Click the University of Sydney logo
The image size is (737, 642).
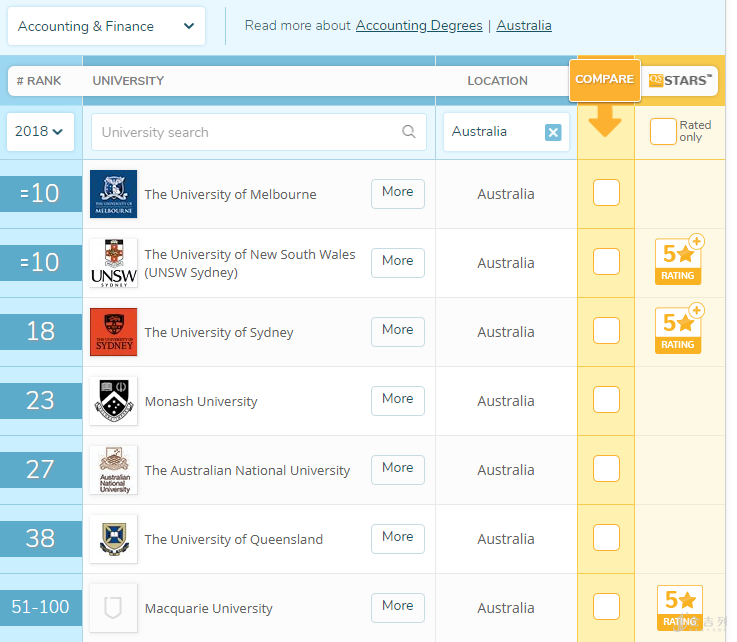[x=113, y=332]
